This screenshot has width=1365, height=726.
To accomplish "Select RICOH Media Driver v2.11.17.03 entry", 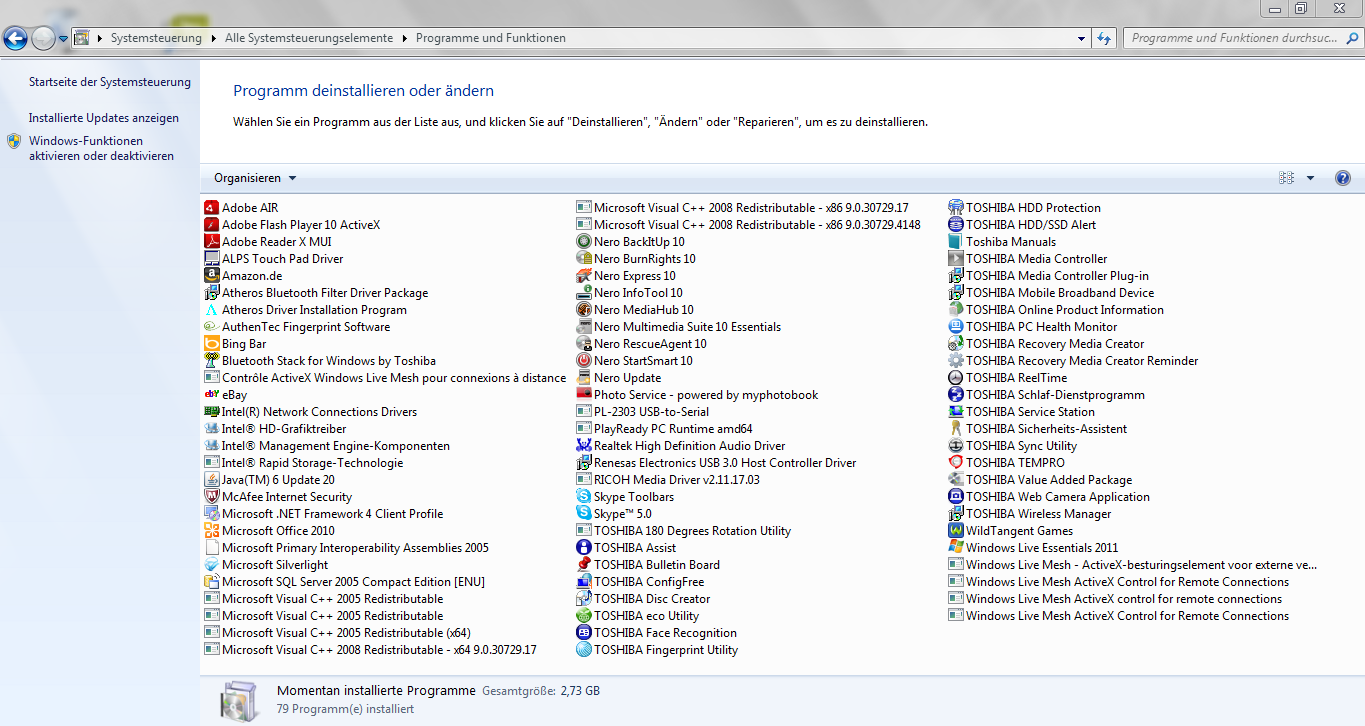I will click(668, 480).
